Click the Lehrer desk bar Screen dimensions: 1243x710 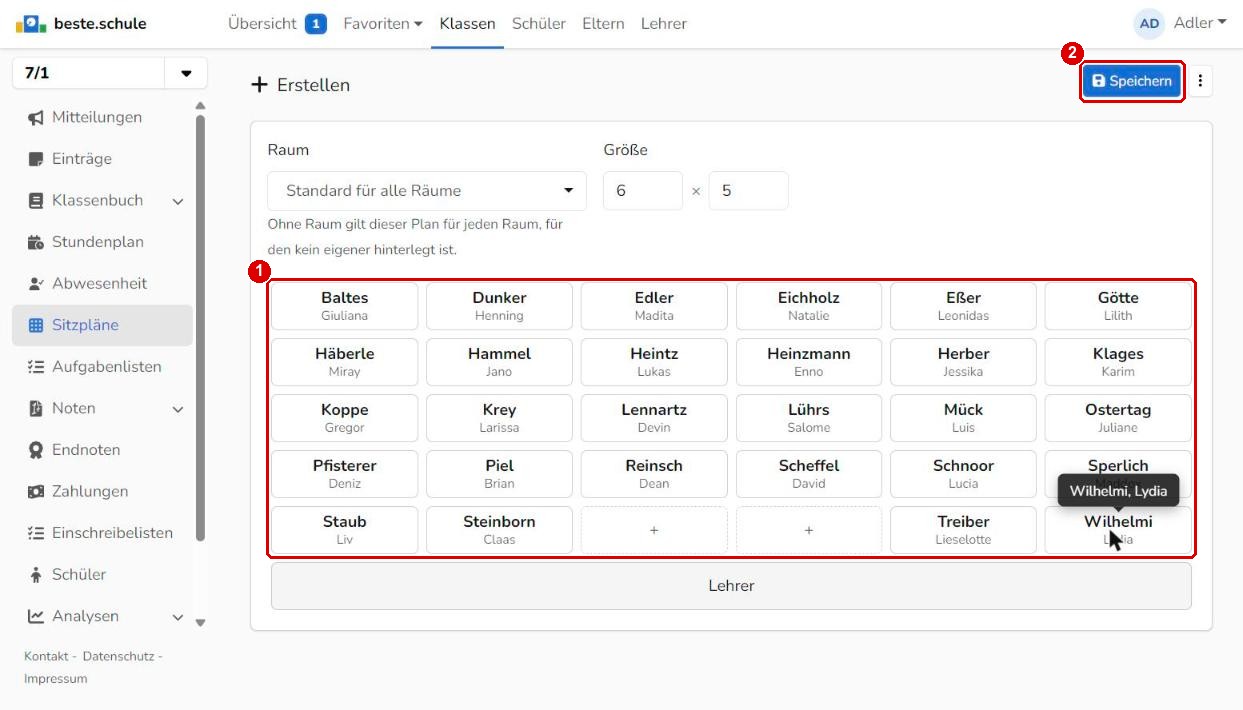tap(731, 586)
